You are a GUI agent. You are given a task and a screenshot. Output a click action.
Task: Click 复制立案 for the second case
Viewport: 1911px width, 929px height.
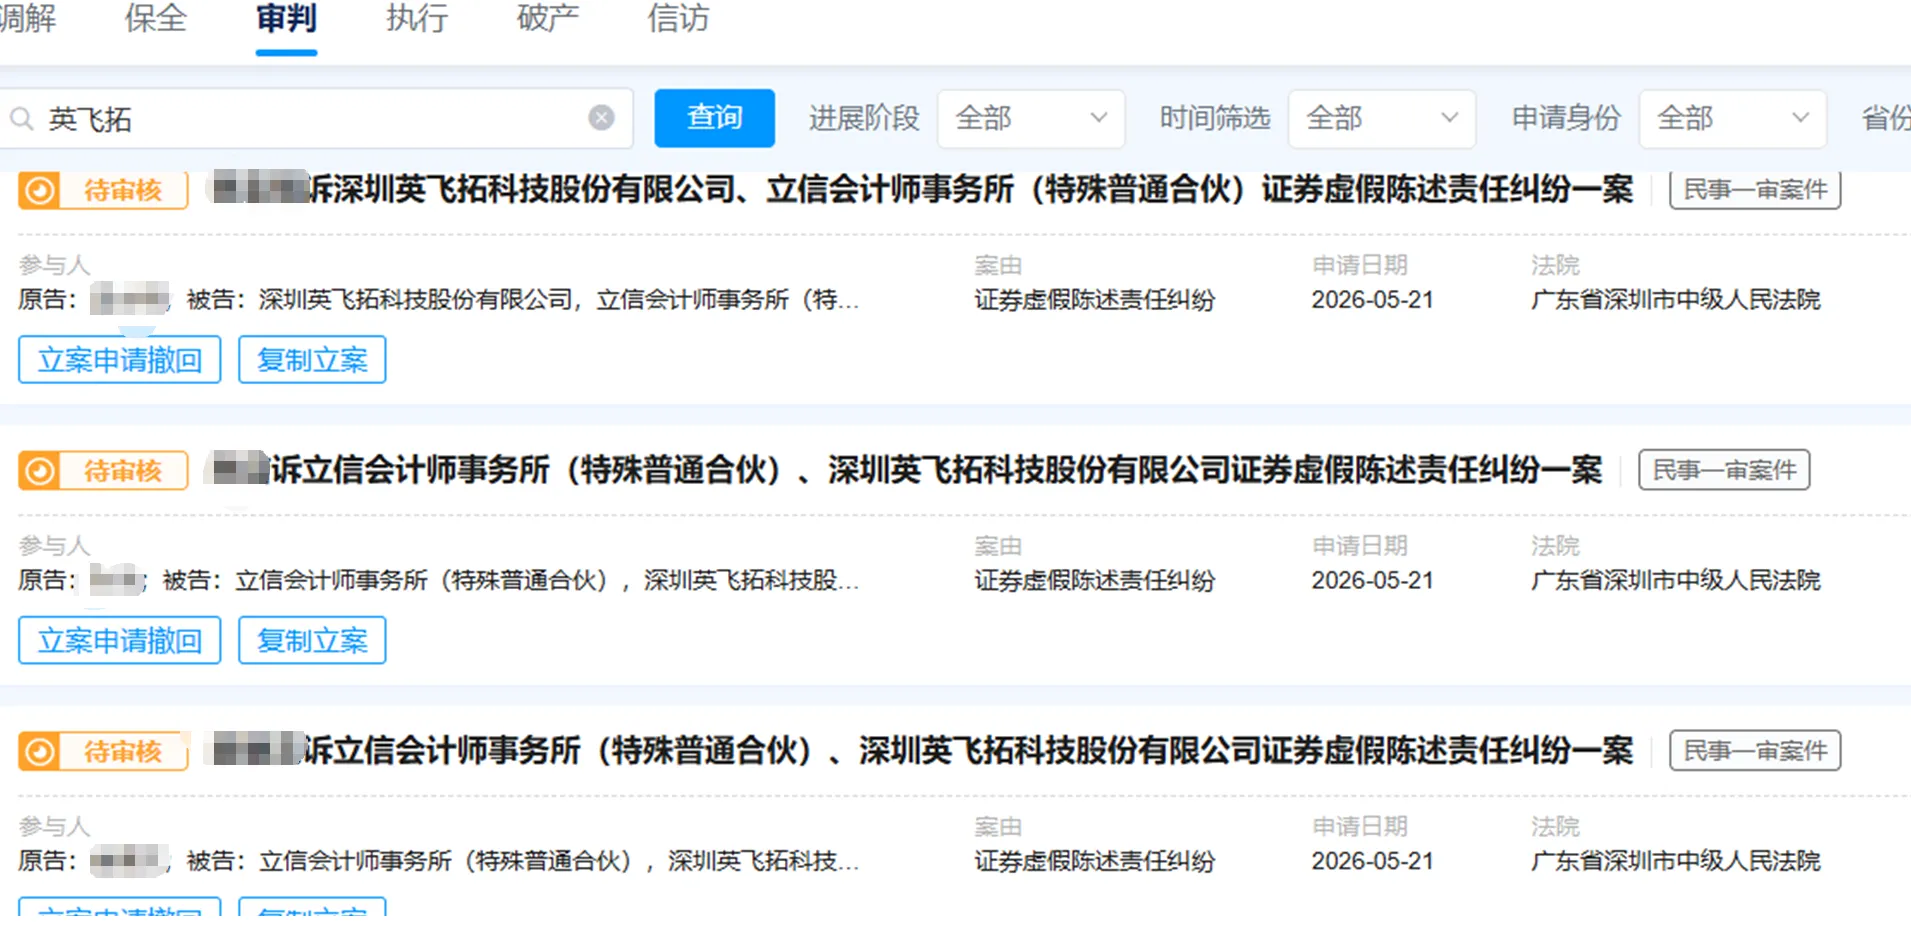312,640
